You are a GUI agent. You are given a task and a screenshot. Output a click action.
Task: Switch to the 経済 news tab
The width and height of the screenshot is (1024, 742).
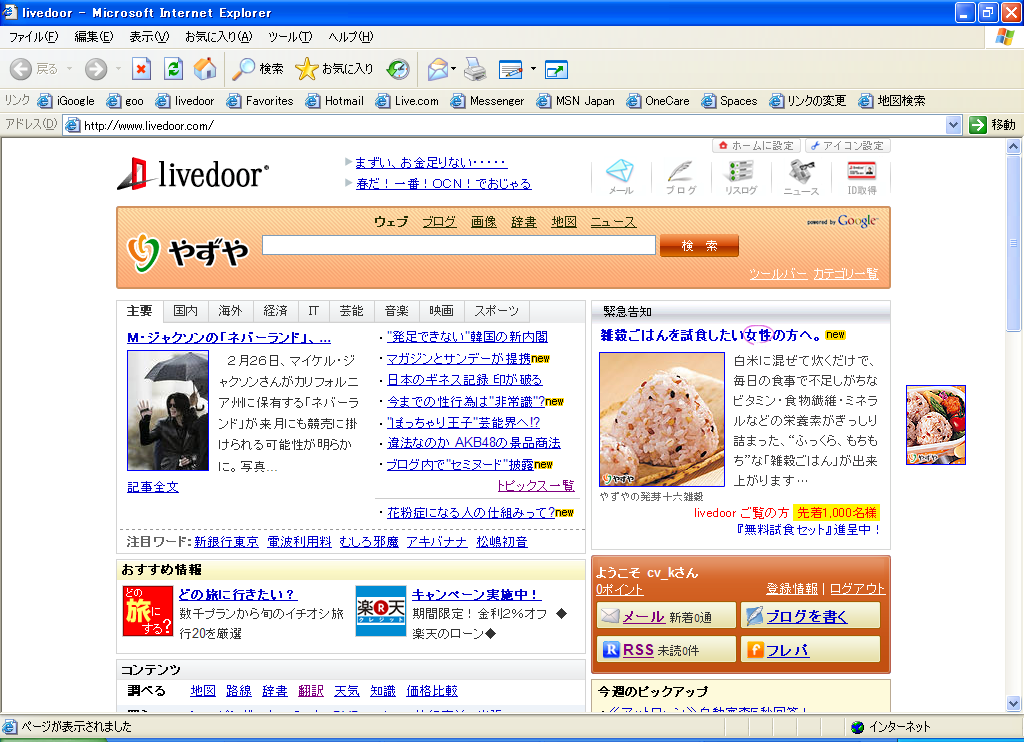point(275,311)
